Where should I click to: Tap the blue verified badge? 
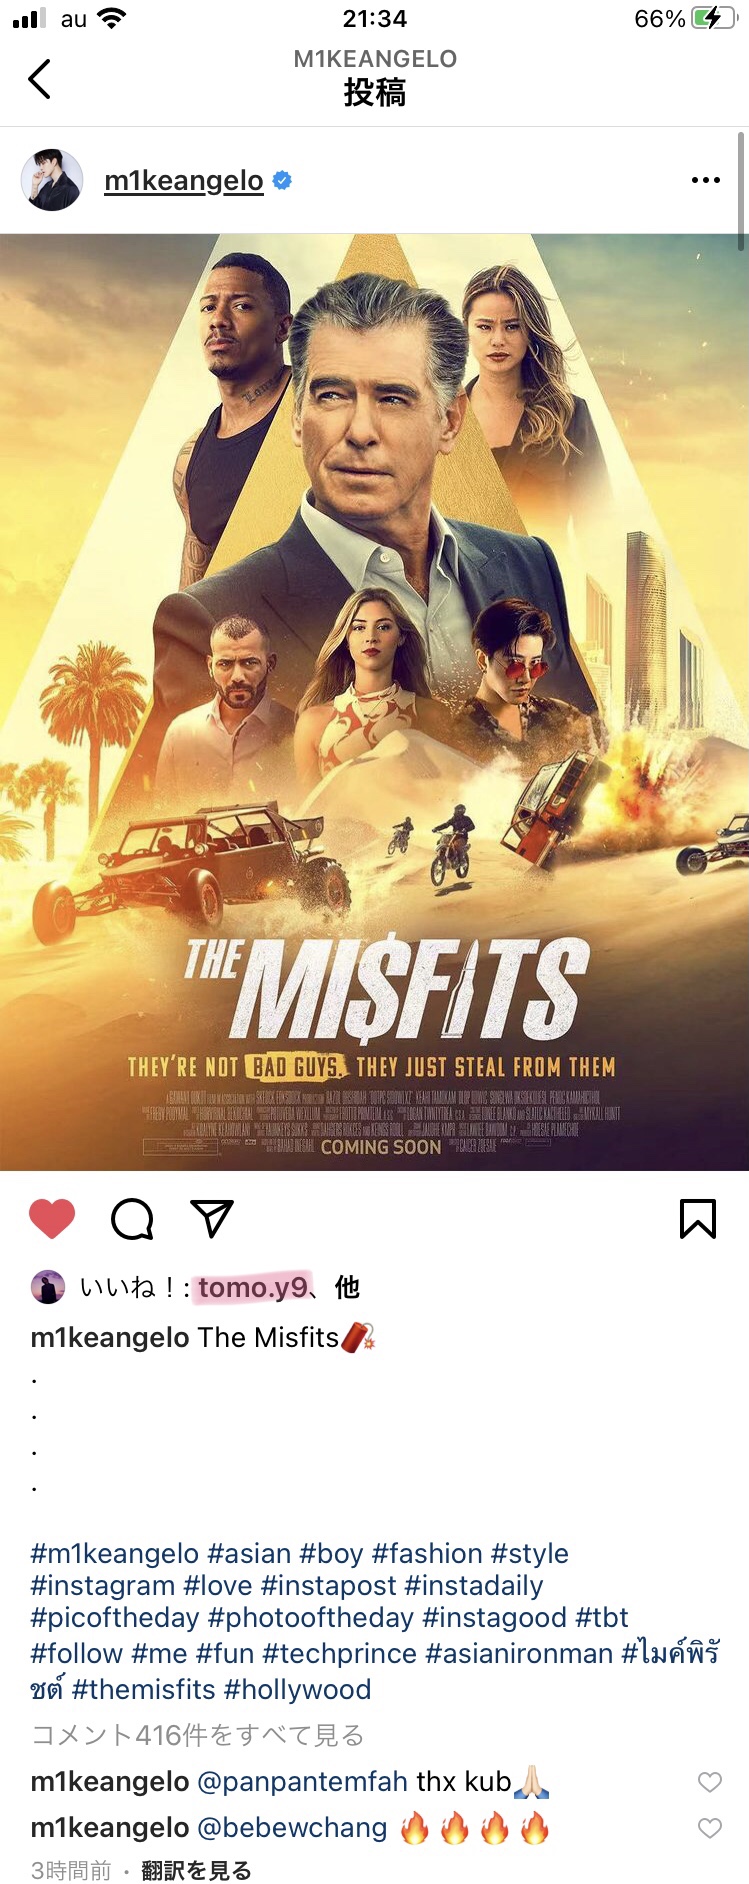282,180
